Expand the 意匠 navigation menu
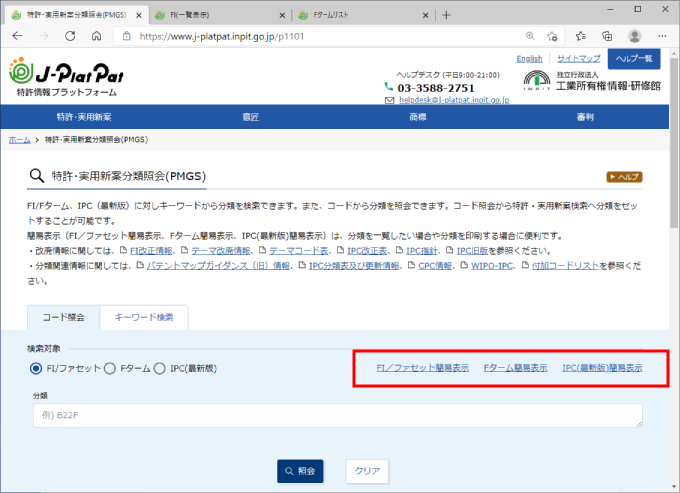680x493 pixels. (x=250, y=118)
